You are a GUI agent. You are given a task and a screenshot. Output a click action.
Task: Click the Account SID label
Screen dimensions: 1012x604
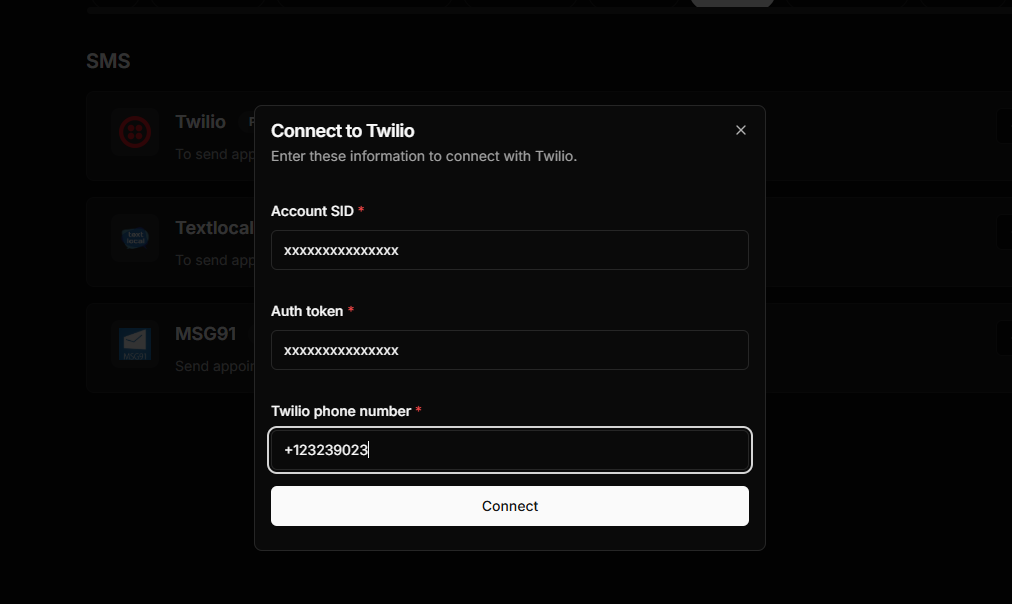(x=312, y=211)
